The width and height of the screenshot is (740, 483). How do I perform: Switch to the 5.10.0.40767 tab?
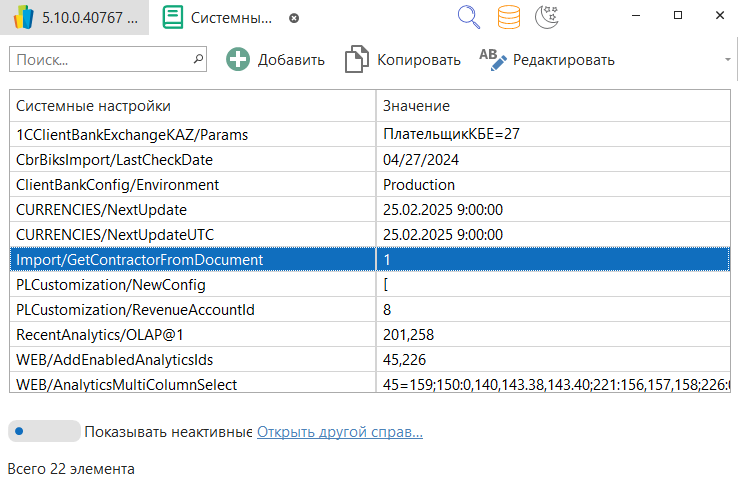[x=75, y=18]
